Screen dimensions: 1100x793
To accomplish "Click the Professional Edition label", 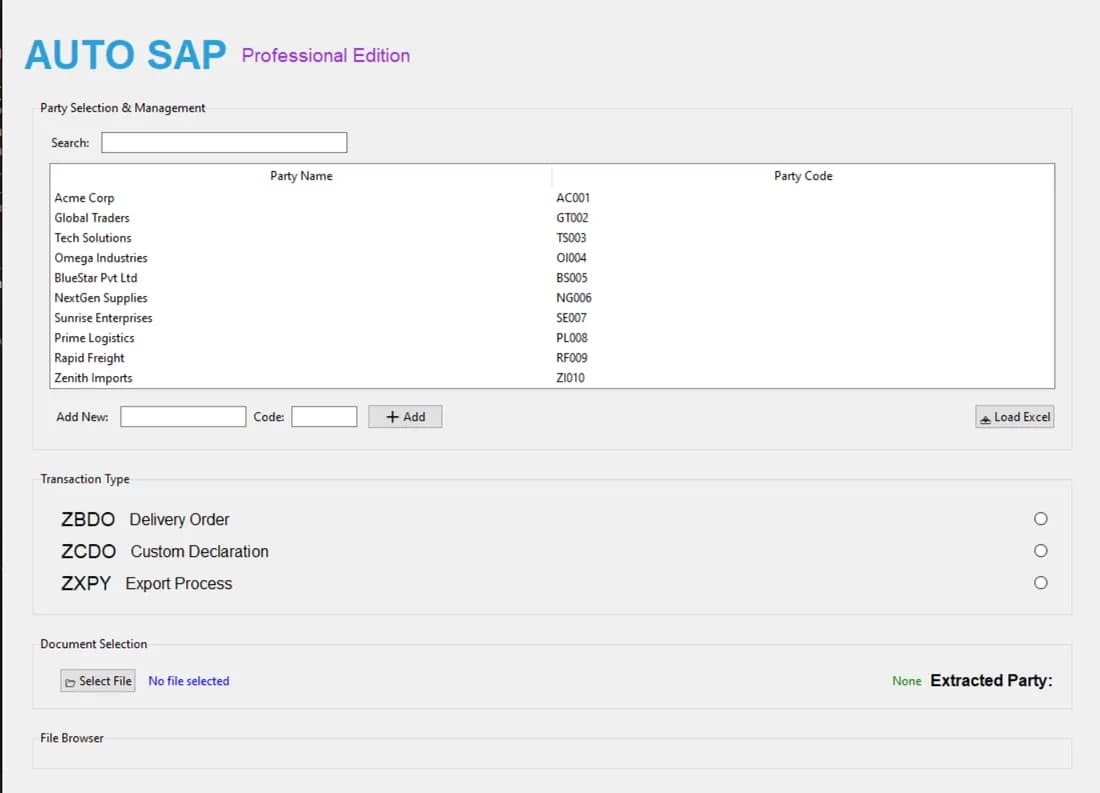I will click(x=326, y=55).
